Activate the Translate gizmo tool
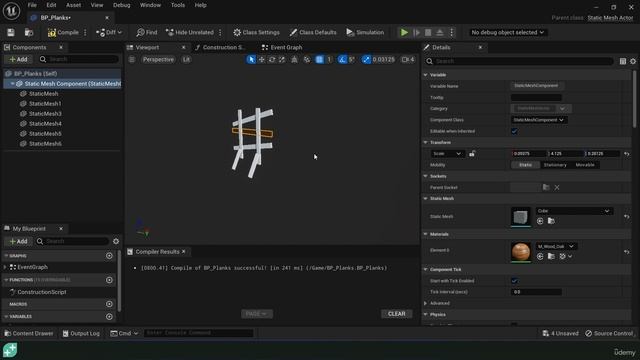640x360 pixels. pyautogui.click(x=261, y=60)
